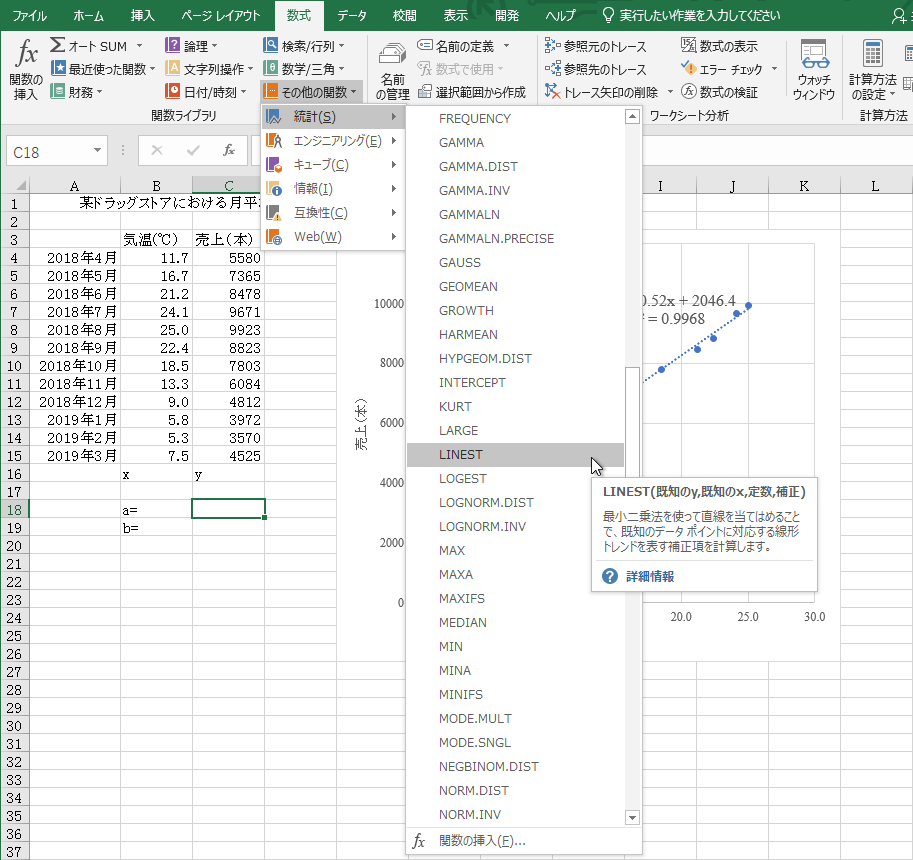
Task: Click the AutoSum sigma icon
Action: (x=58, y=45)
